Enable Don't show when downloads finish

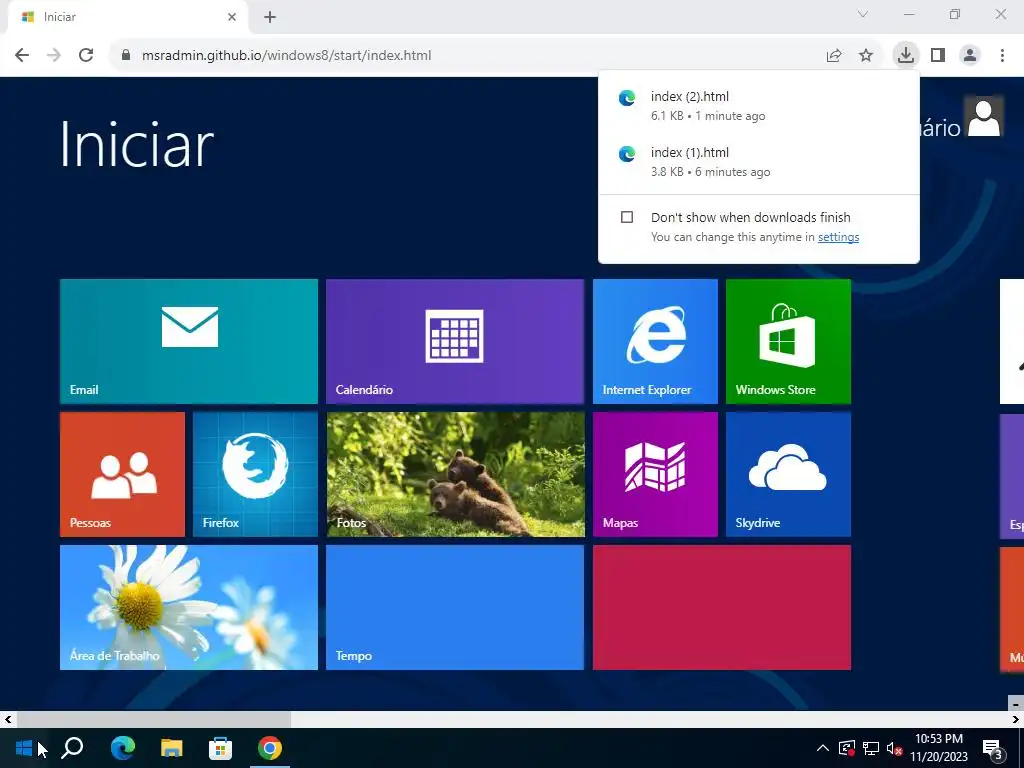coord(627,217)
